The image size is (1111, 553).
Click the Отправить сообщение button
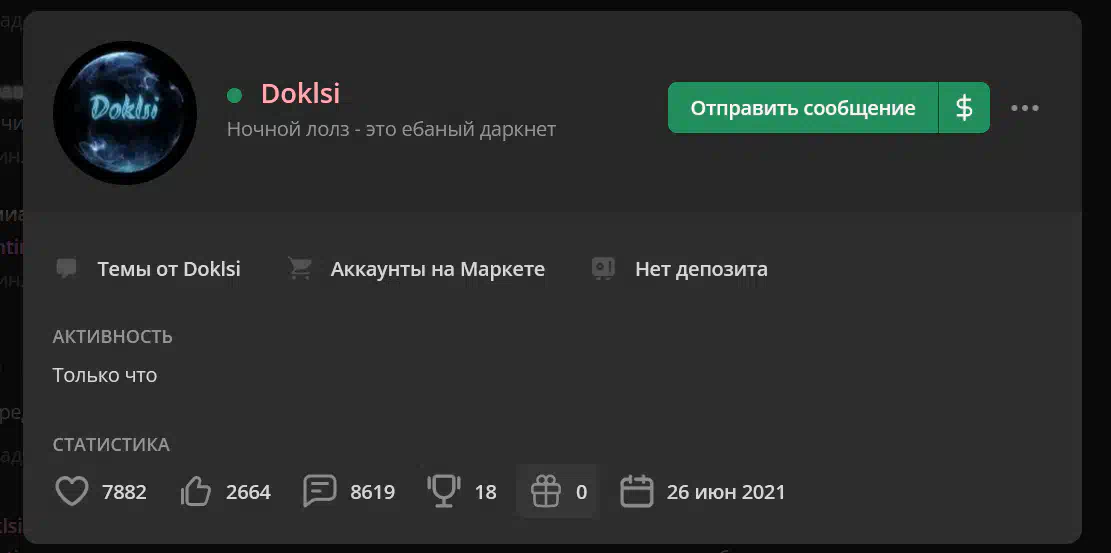pos(803,108)
